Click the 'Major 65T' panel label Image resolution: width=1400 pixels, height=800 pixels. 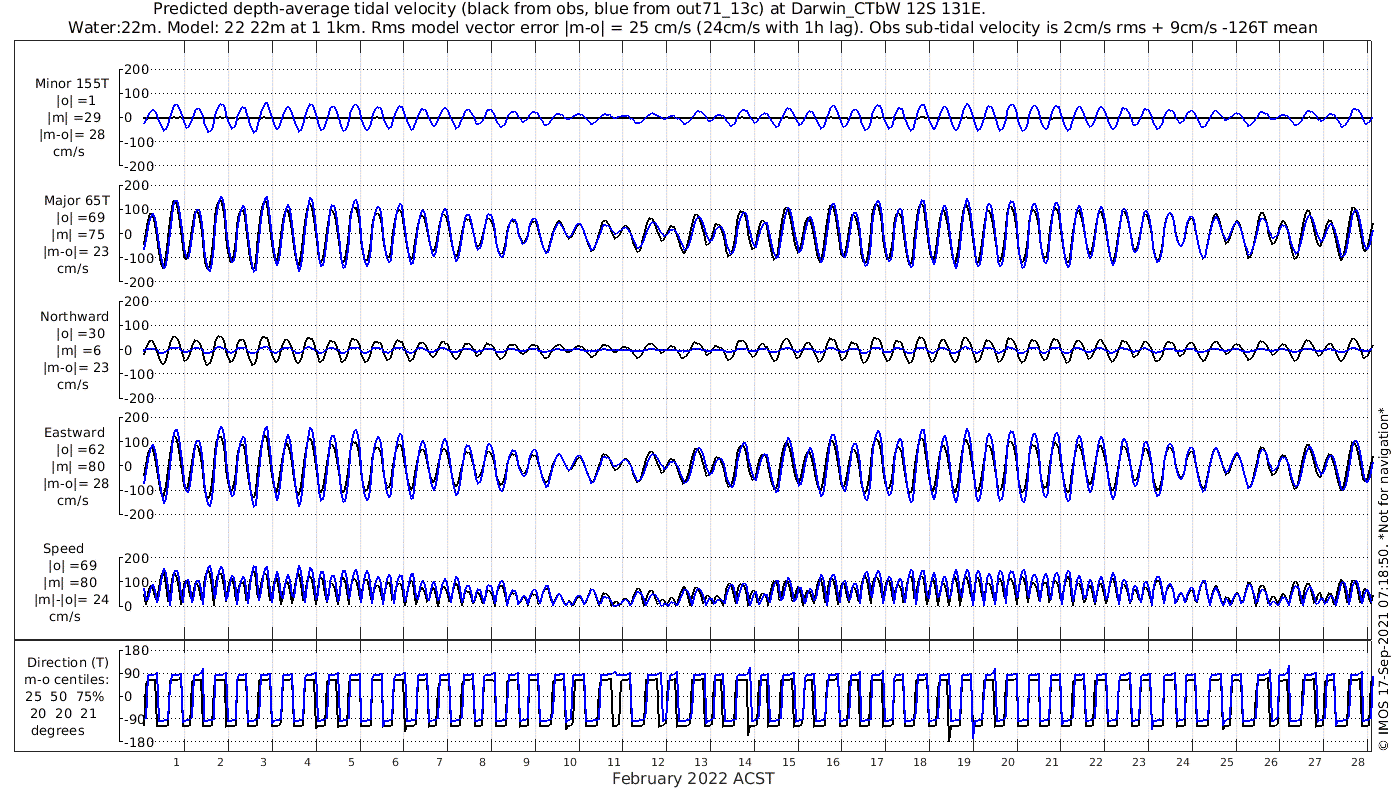(x=76, y=200)
